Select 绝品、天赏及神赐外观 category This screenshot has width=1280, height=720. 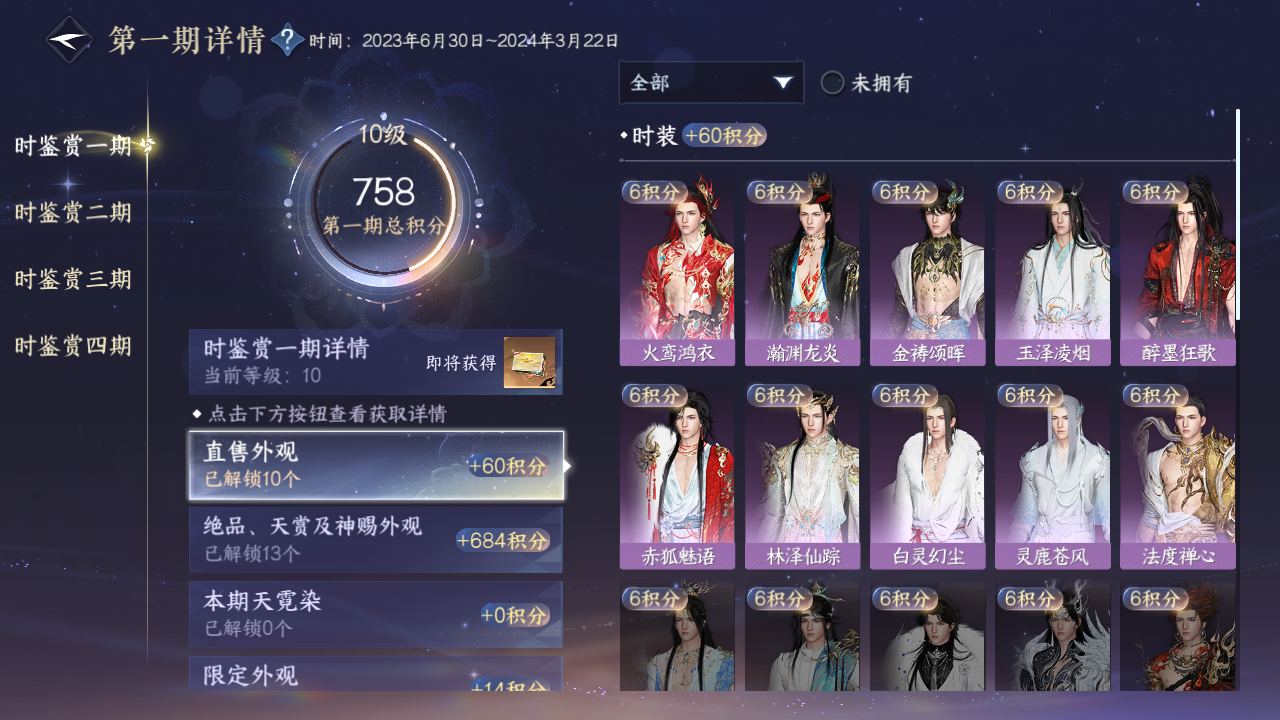point(376,540)
